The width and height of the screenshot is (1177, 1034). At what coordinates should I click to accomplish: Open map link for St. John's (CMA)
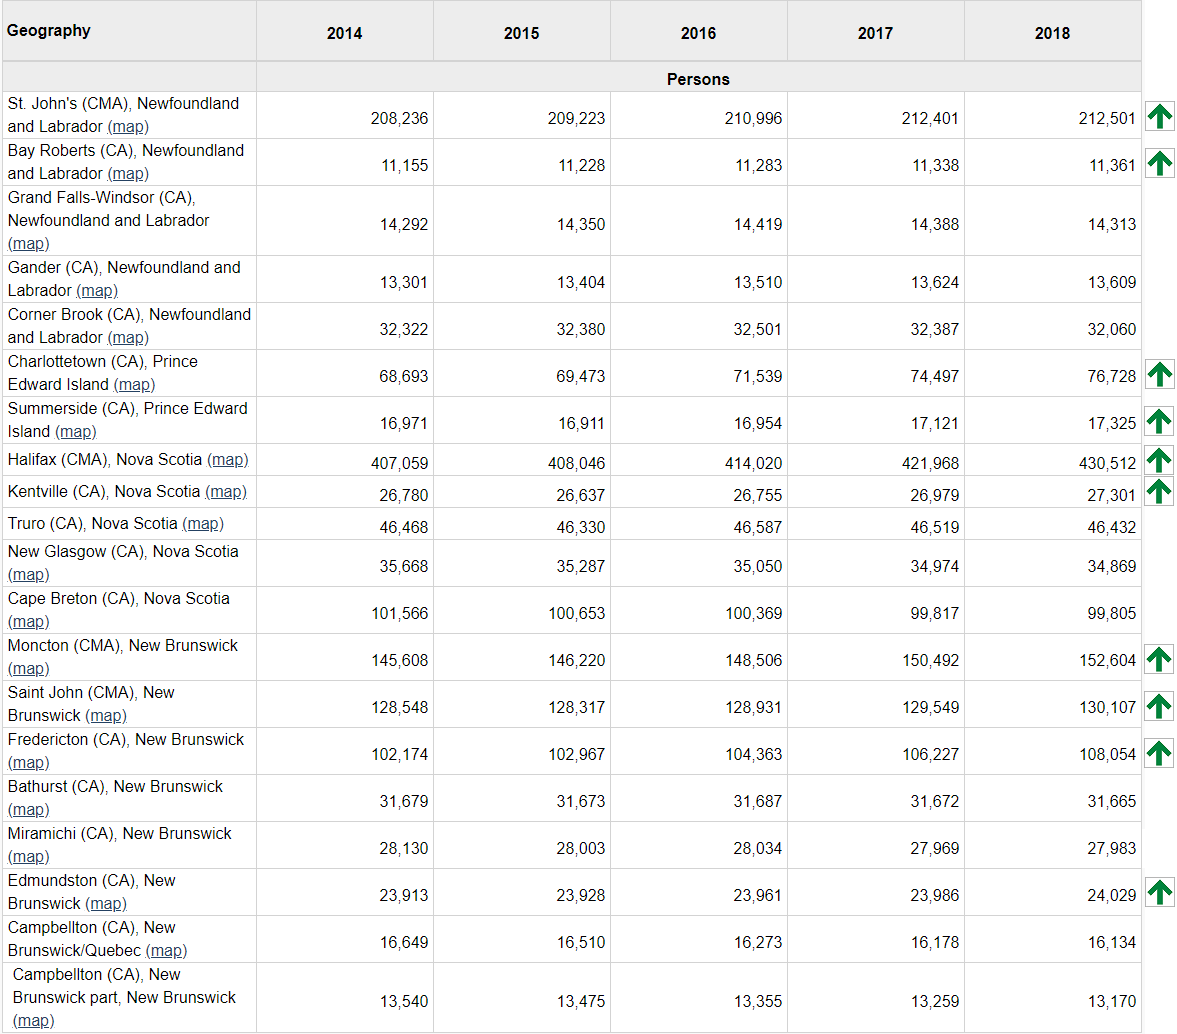point(128,127)
